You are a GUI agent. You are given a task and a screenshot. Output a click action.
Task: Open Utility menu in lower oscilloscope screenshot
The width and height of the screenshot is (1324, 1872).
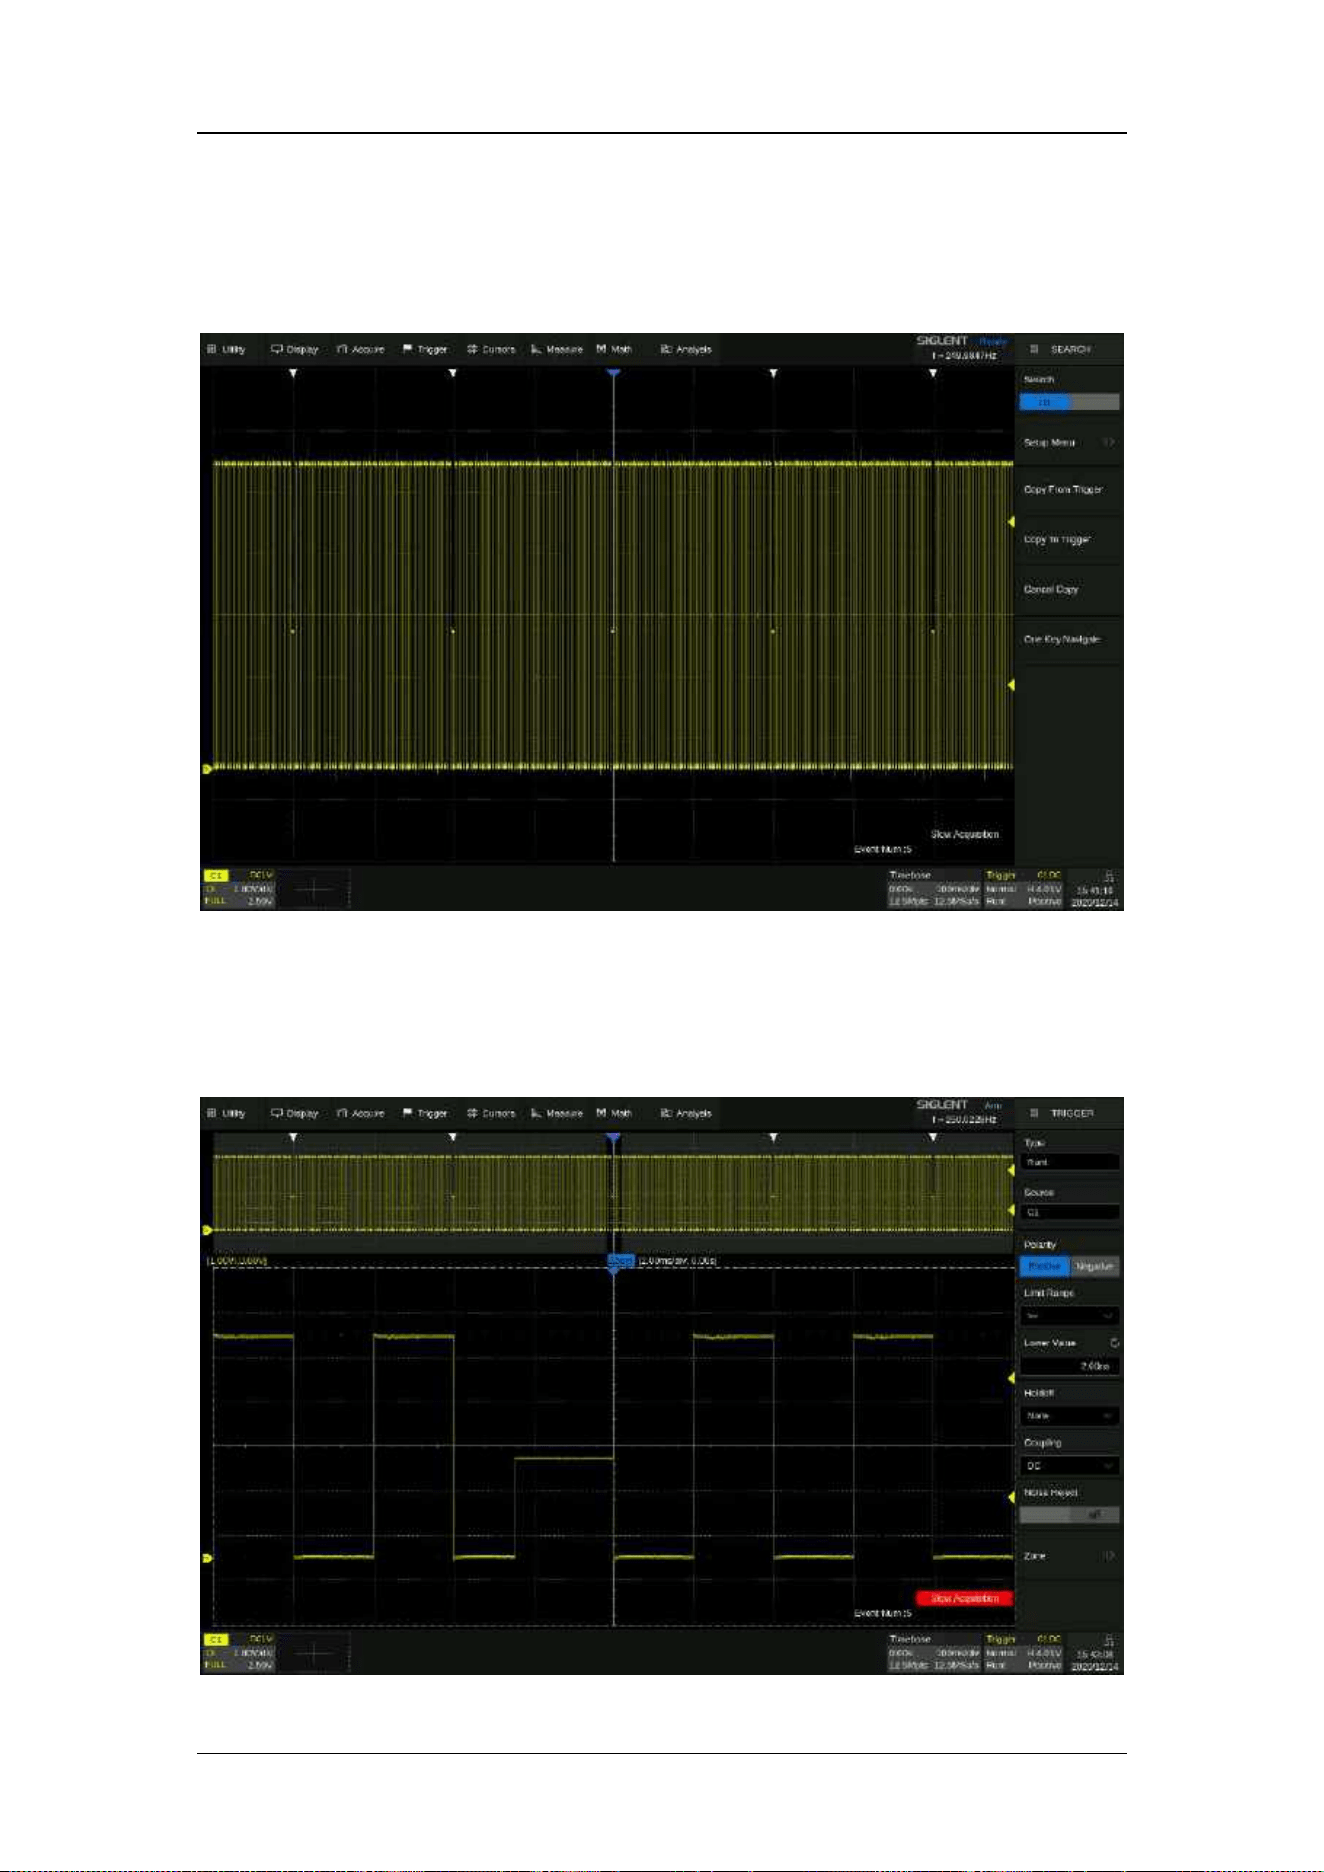pos(226,1113)
